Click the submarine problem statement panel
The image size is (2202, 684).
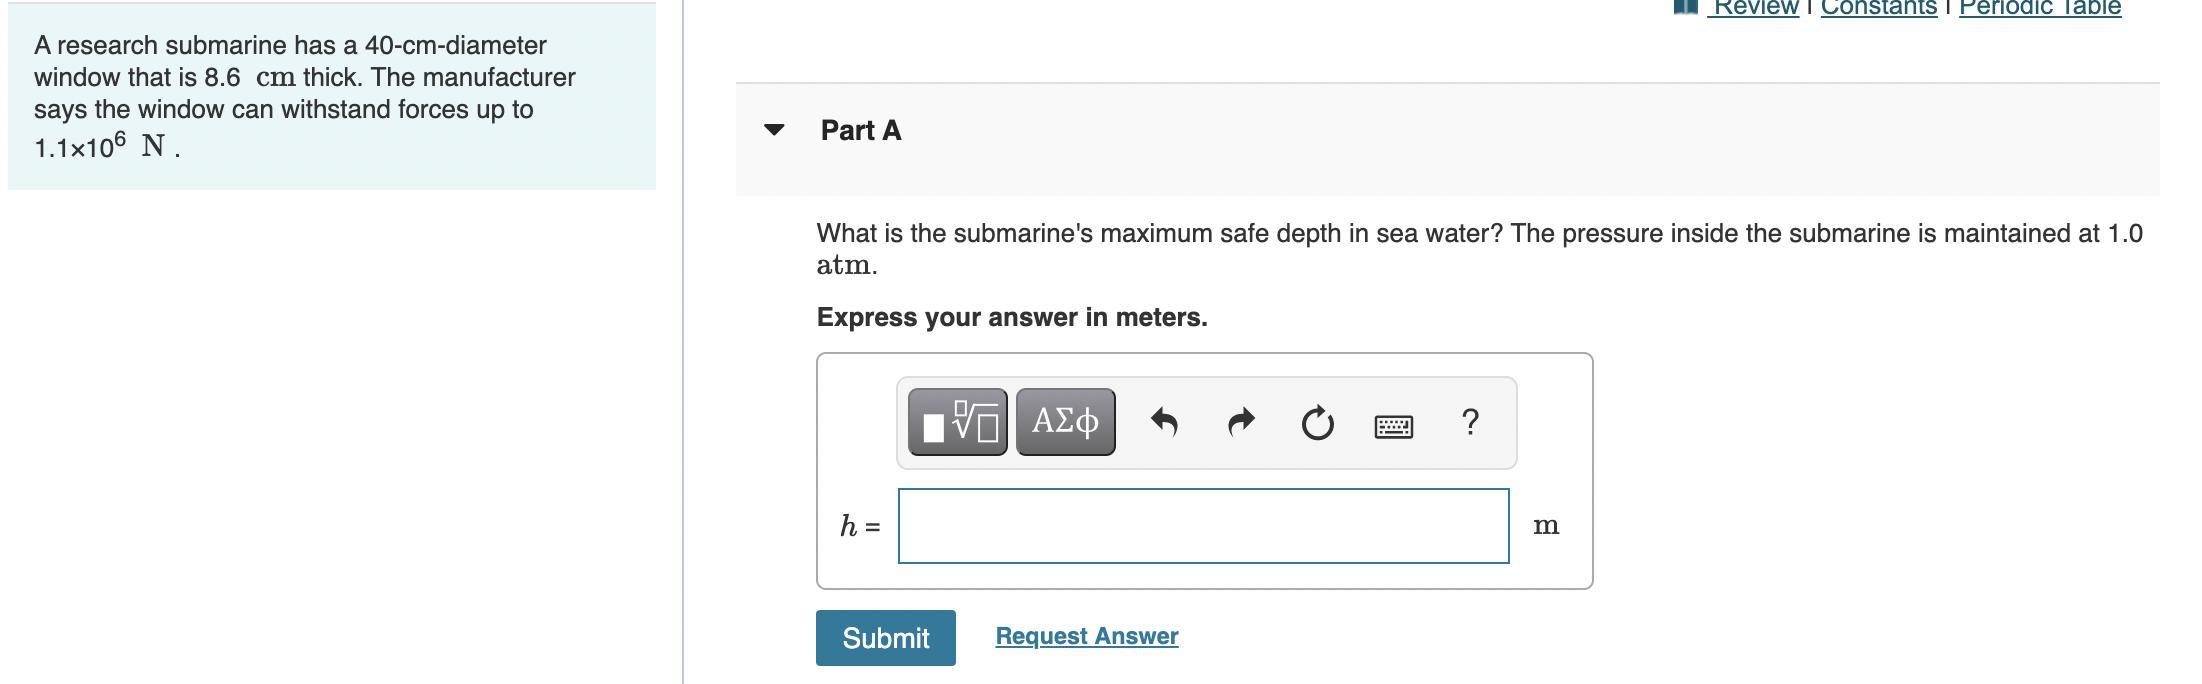(x=331, y=97)
